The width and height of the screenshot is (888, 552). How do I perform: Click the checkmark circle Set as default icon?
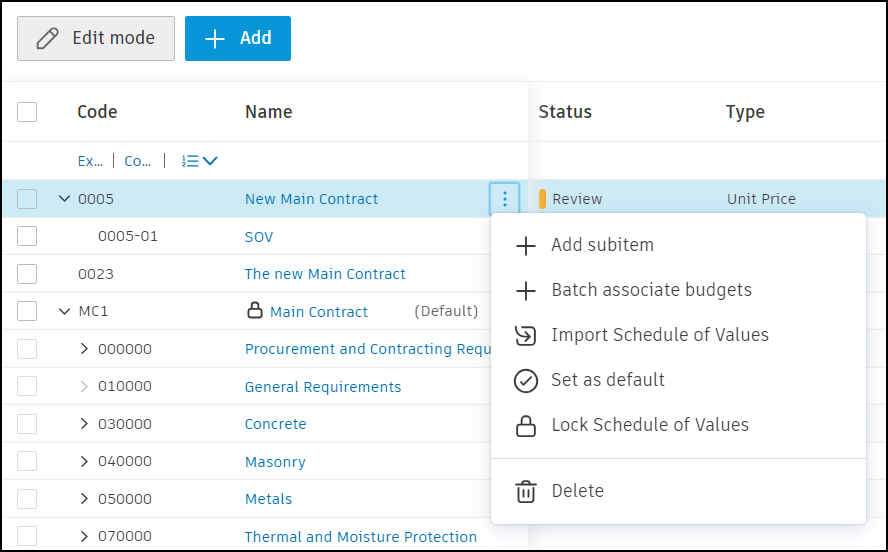point(525,380)
